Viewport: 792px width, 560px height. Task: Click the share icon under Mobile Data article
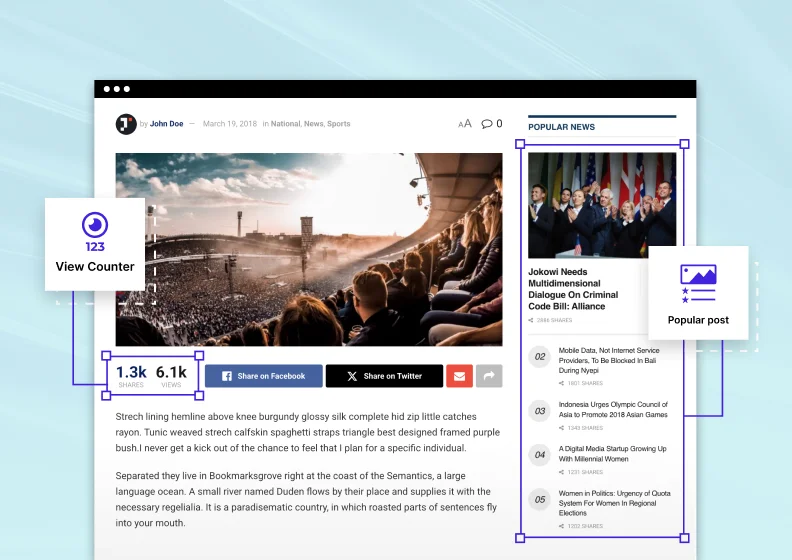point(561,383)
